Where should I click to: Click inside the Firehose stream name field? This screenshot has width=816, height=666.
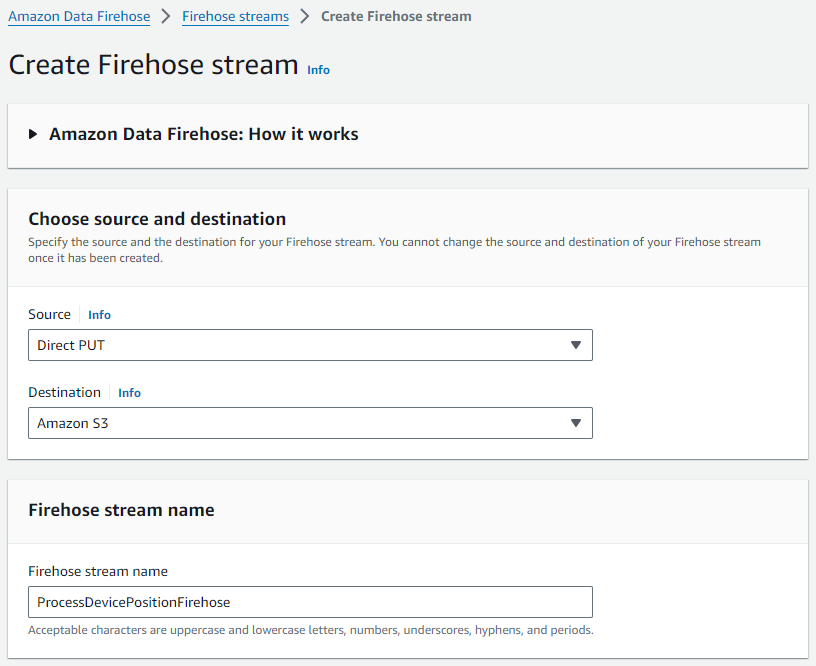310,602
